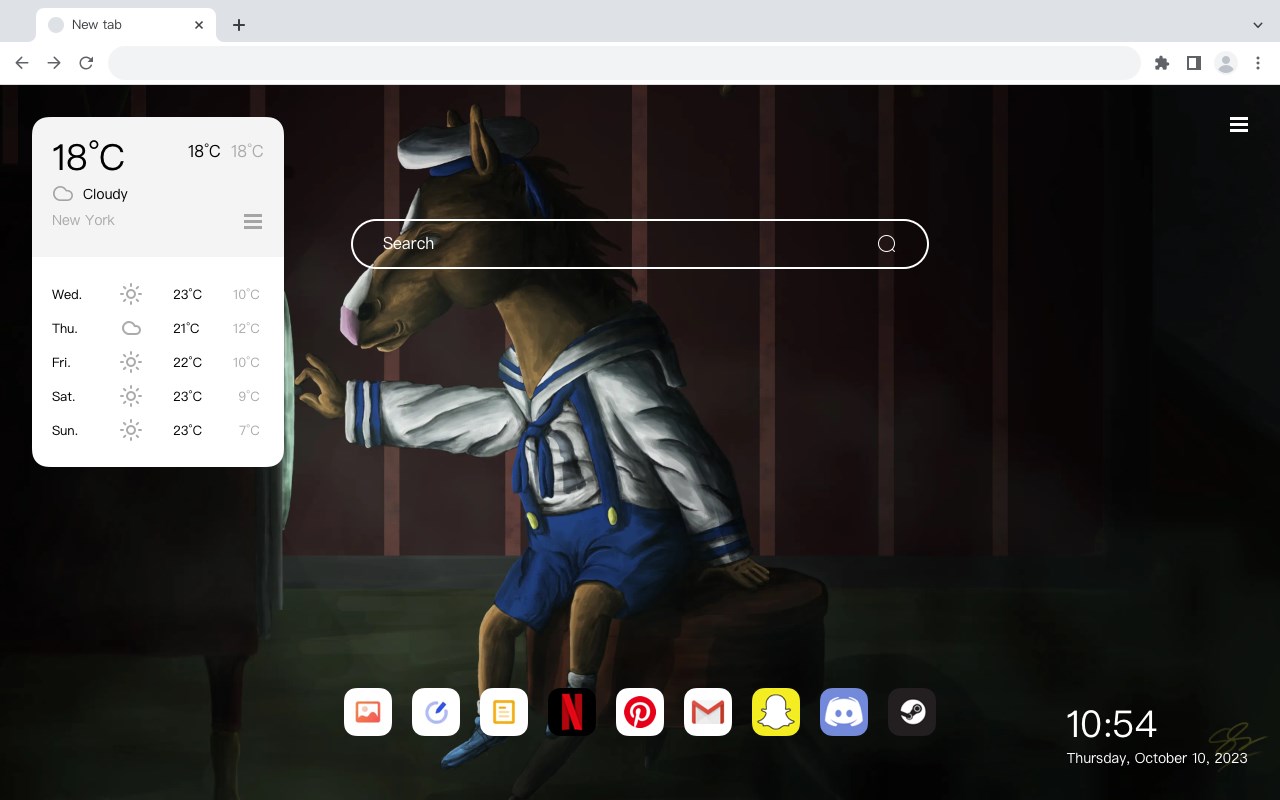1280x800 pixels.
Task: Click the Wednesday sunny weather icon
Action: point(131,294)
